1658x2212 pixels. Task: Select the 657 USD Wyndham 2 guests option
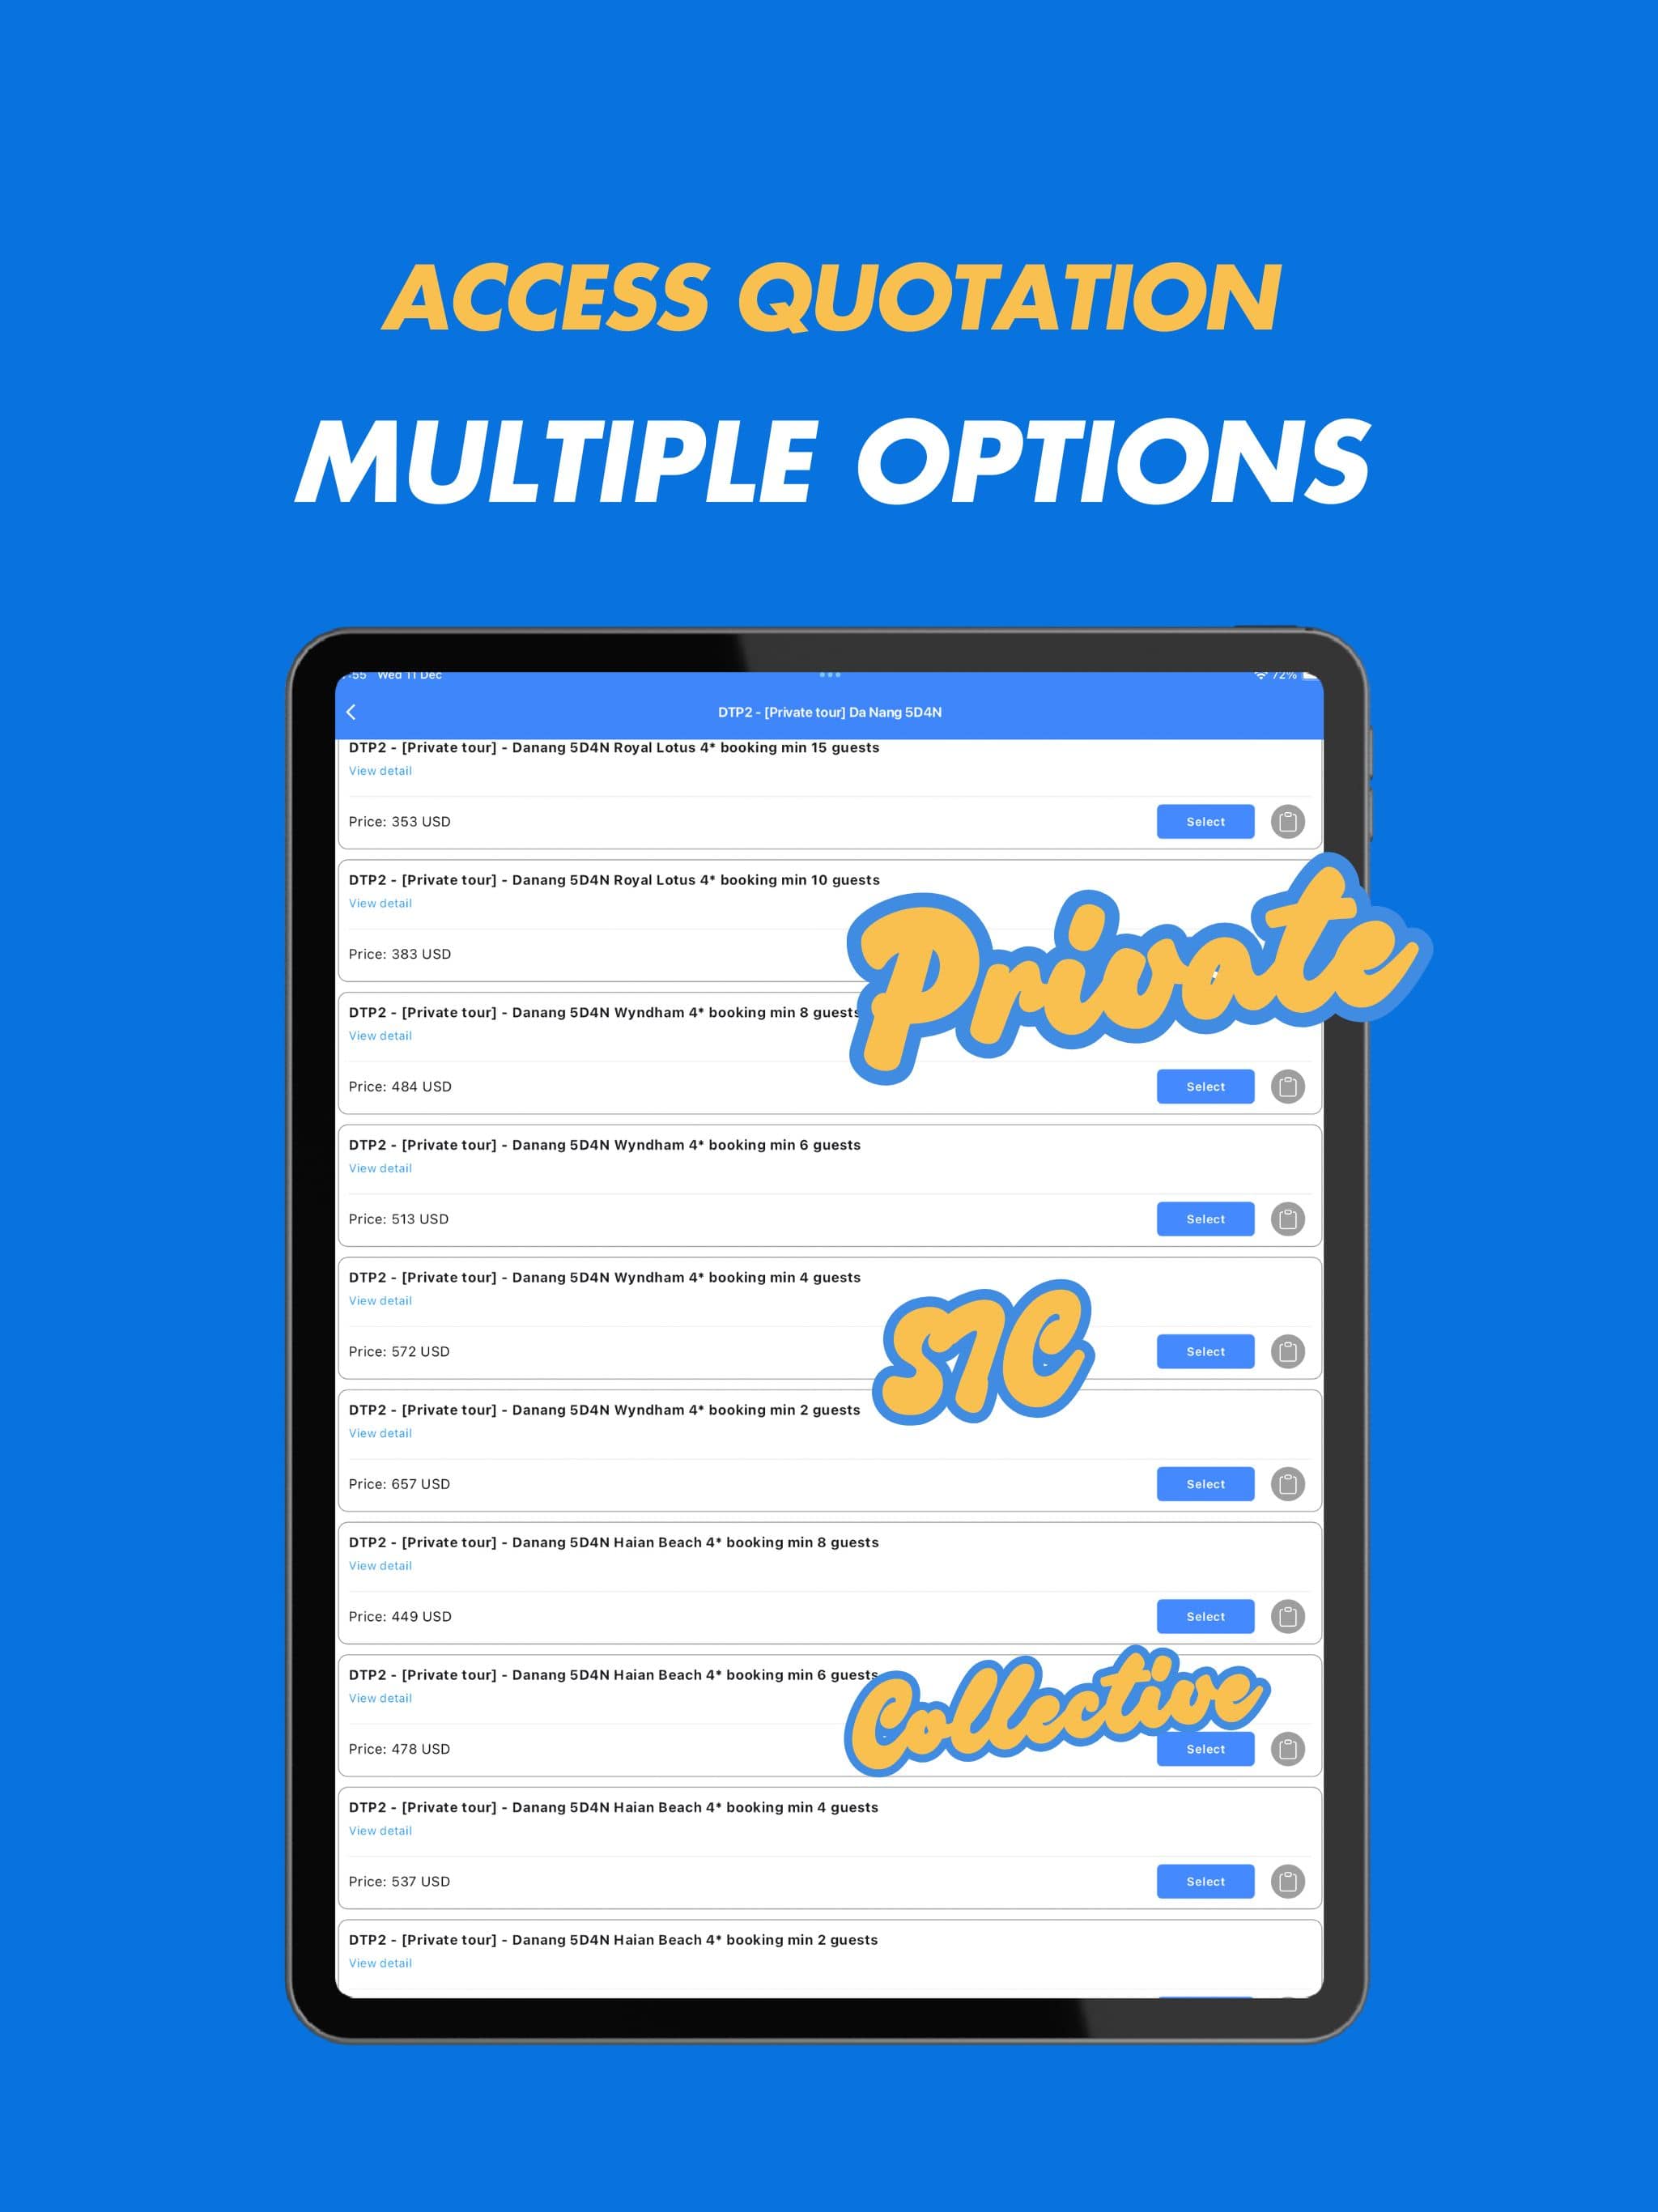(x=1207, y=1482)
